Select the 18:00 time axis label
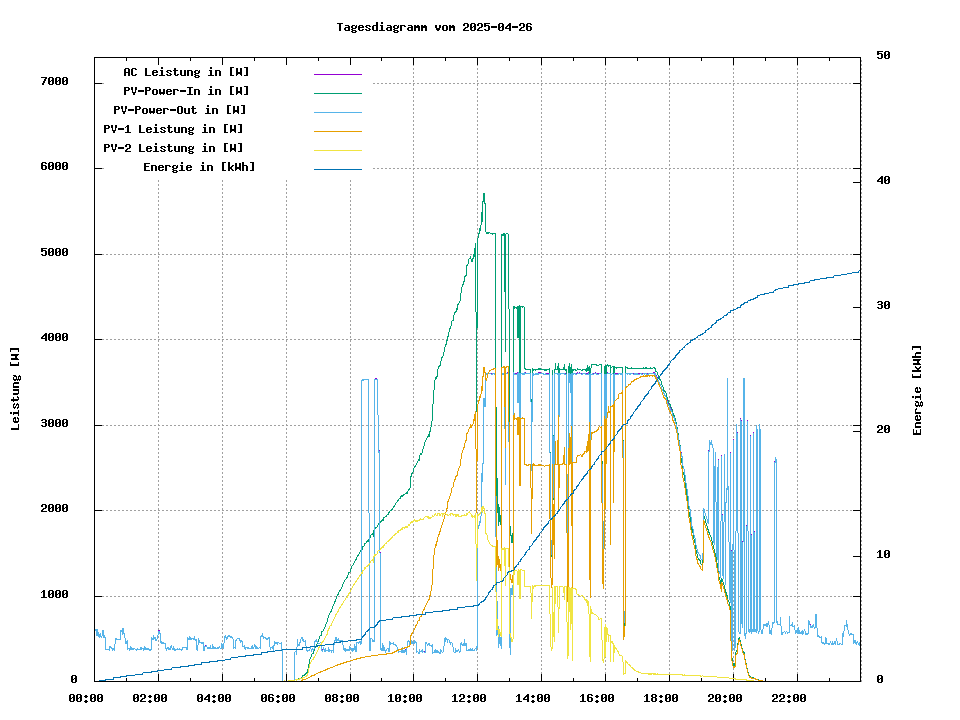Image resolution: width=960 pixels, height=720 pixels. coord(660,698)
